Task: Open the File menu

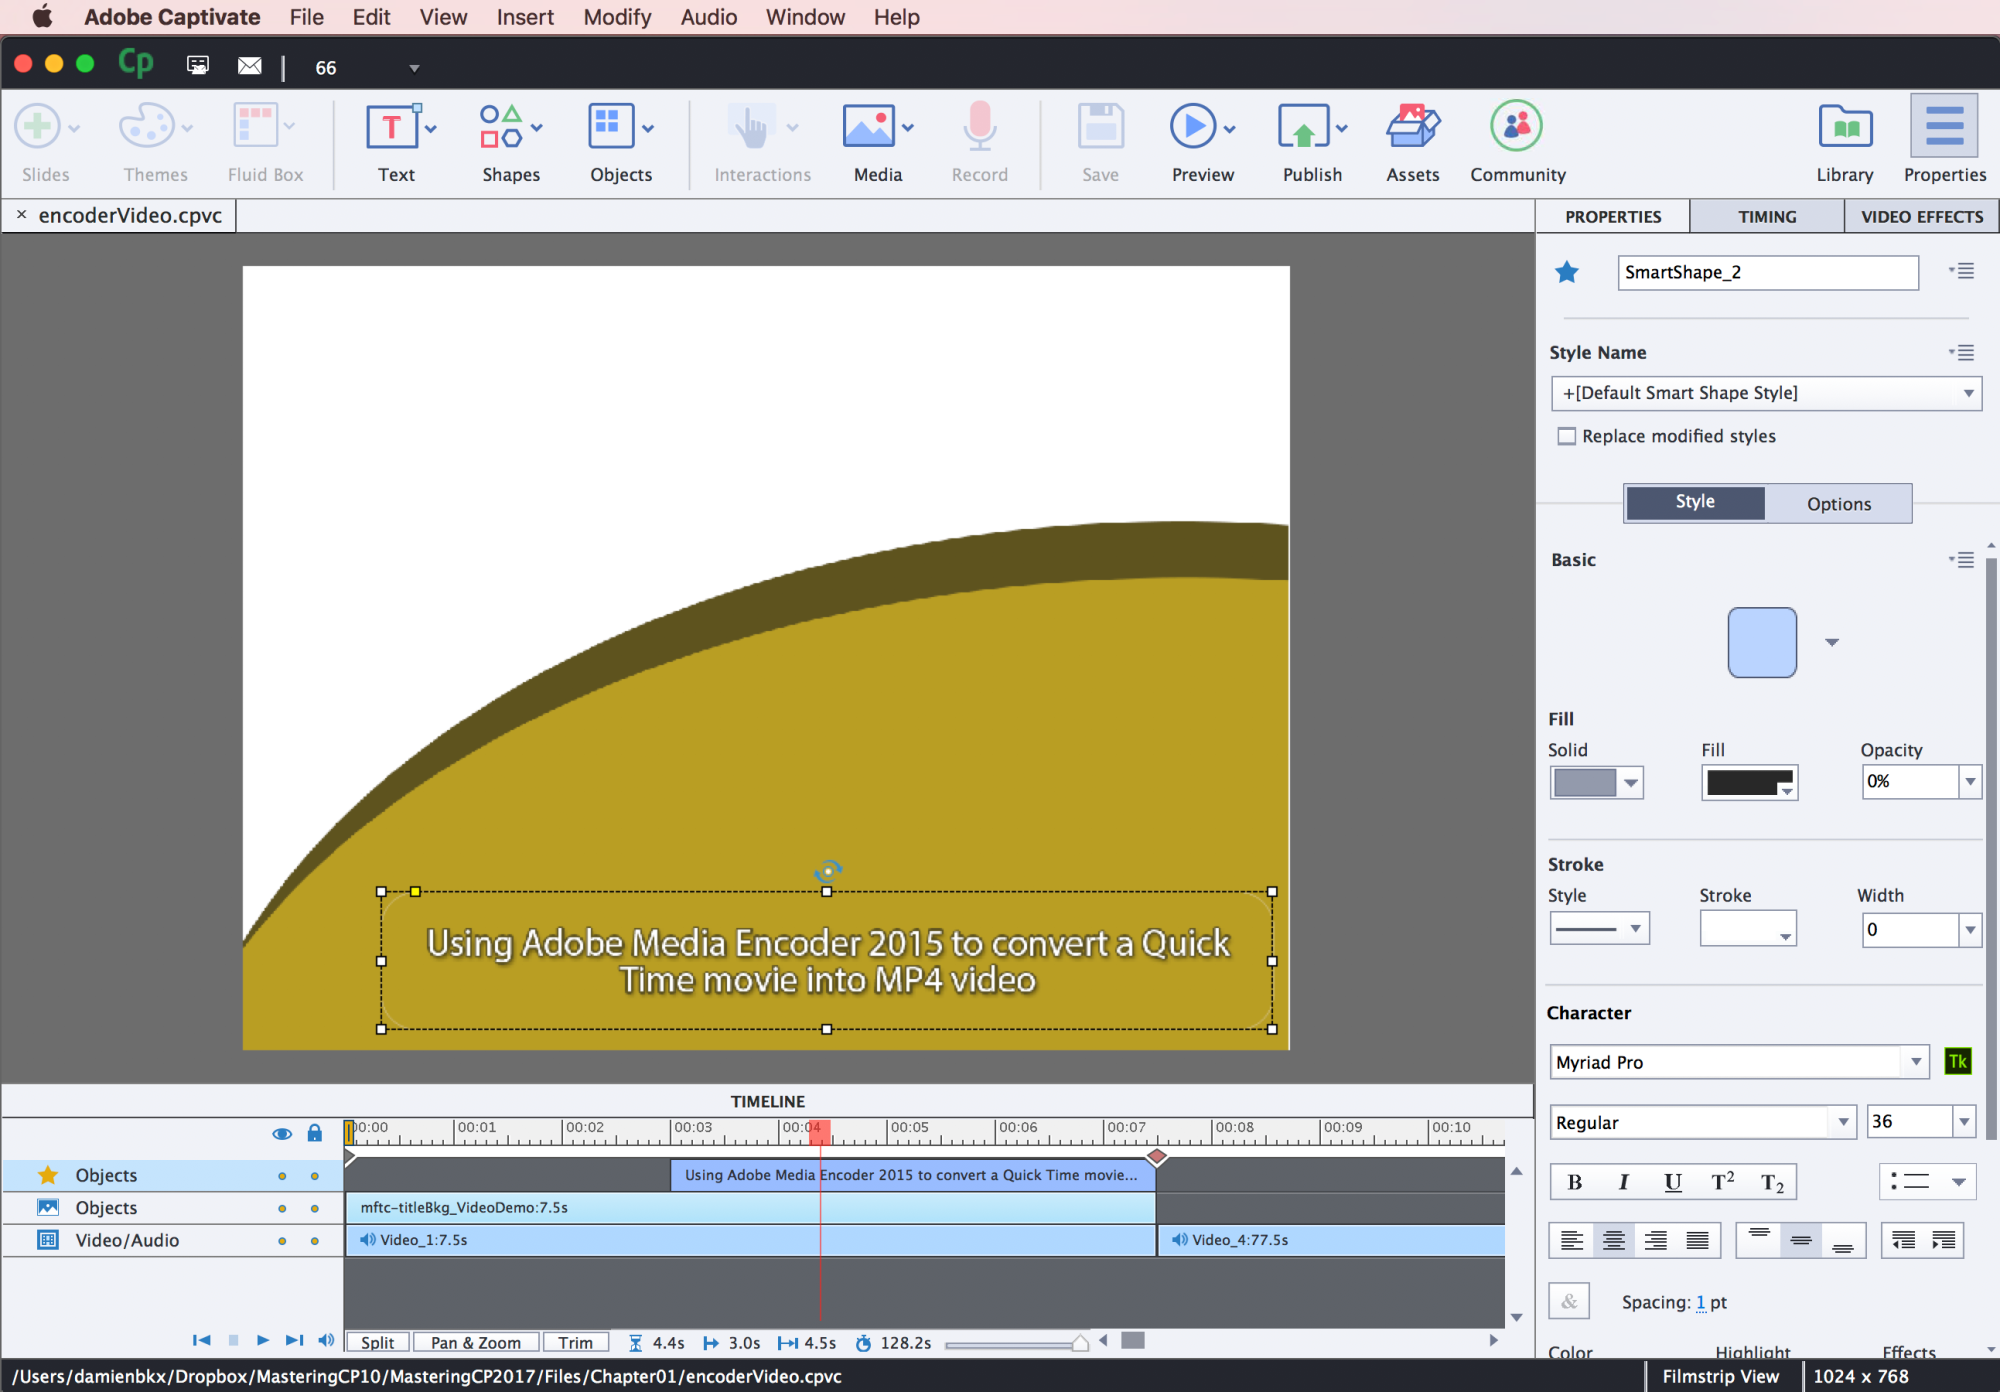Action: coord(306,17)
